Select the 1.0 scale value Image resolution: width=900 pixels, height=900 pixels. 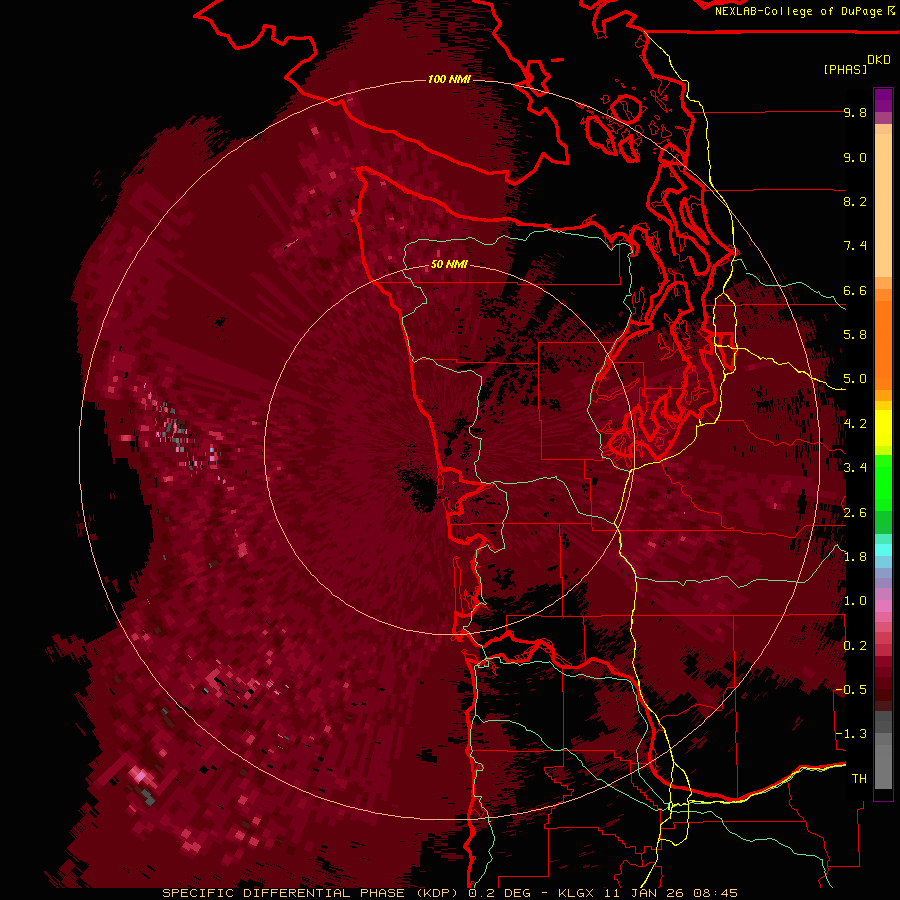pos(855,601)
